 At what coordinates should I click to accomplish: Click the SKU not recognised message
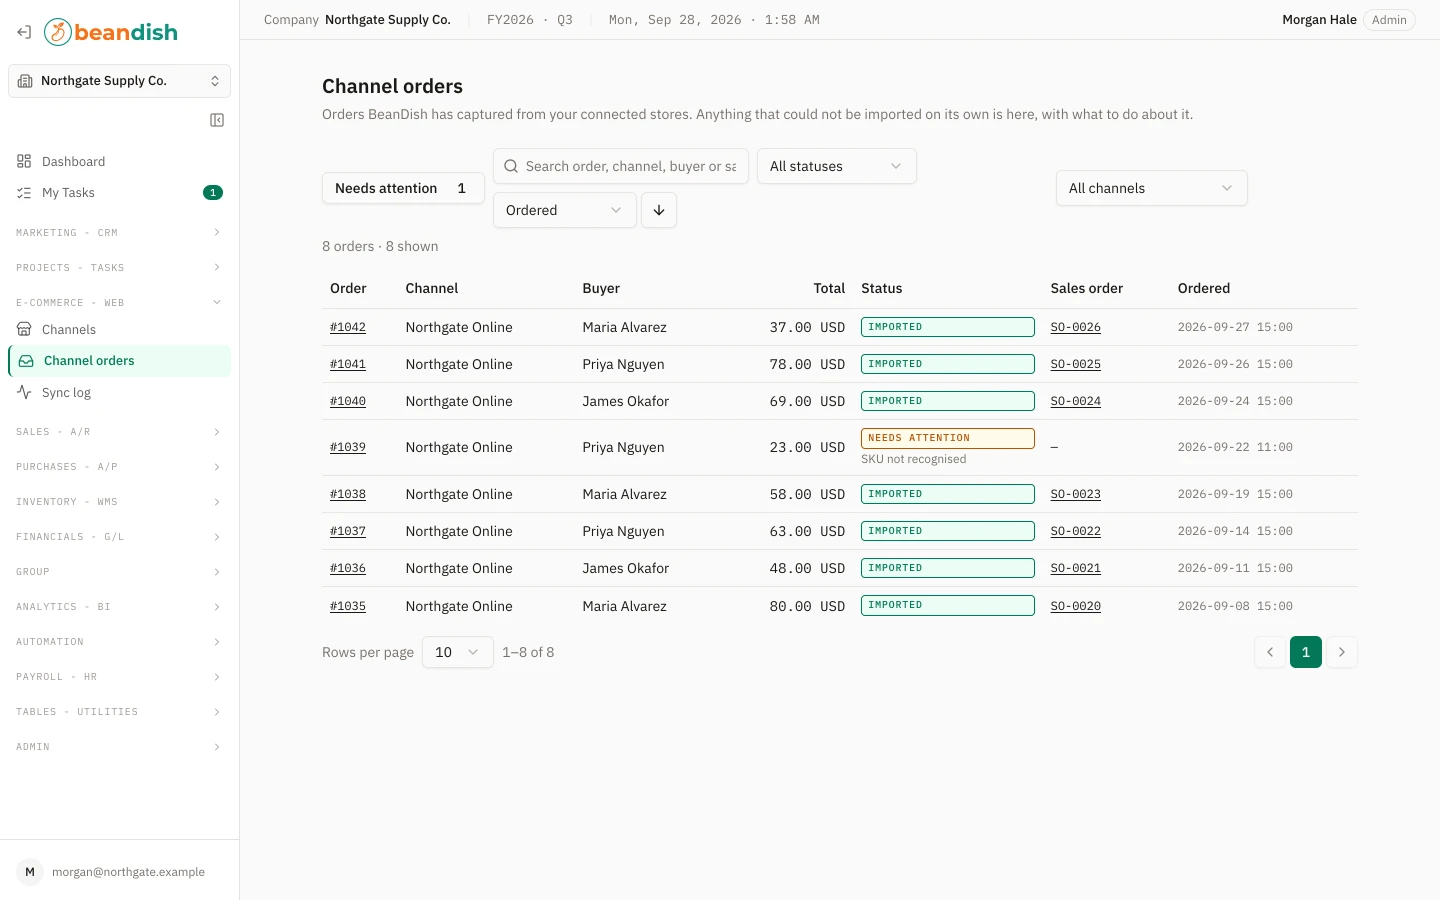pyautogui.click(x=914, y=459)
